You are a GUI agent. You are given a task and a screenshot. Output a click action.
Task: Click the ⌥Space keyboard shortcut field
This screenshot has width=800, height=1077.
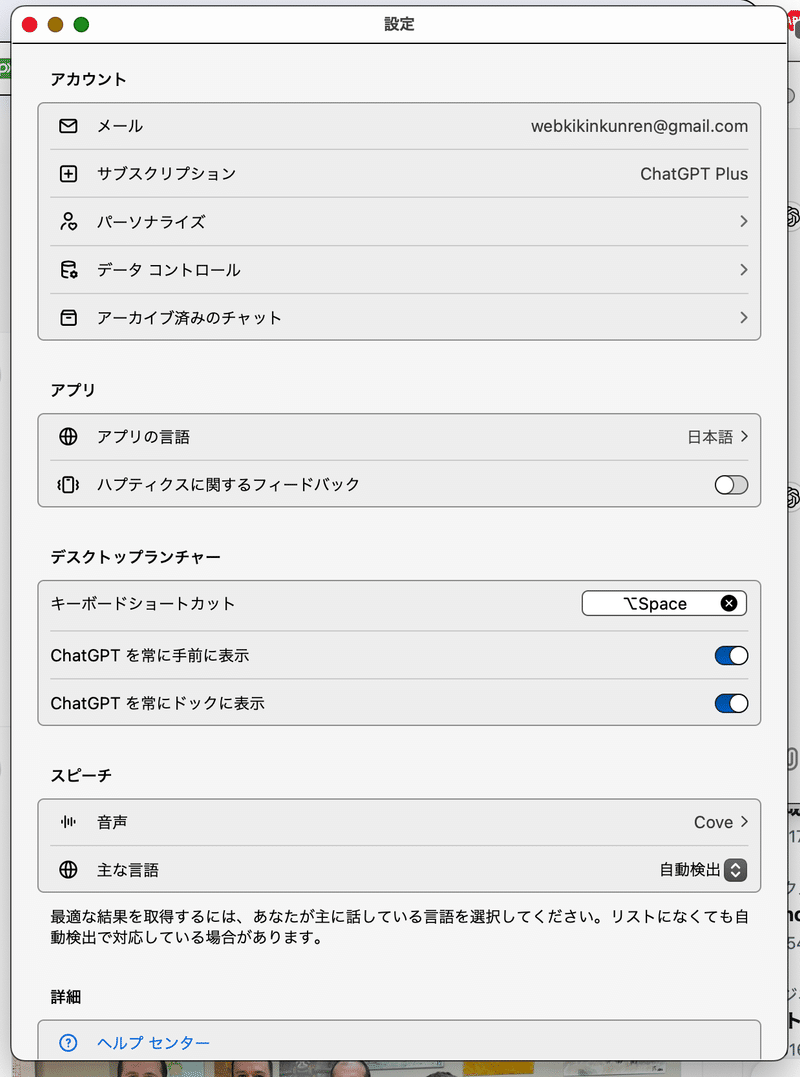pyautogui.click(x=664, y=603)
